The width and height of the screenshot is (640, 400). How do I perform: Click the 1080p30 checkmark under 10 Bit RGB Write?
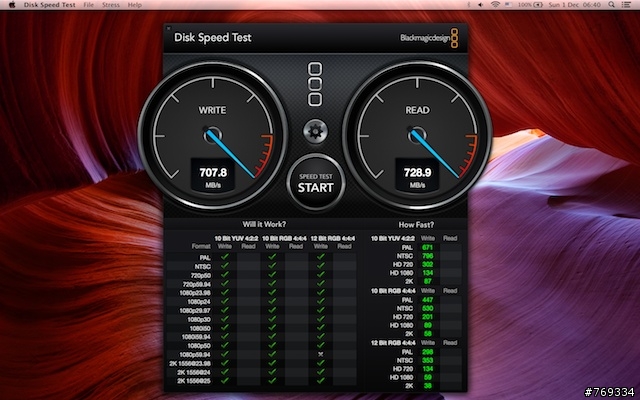(272, 319)
